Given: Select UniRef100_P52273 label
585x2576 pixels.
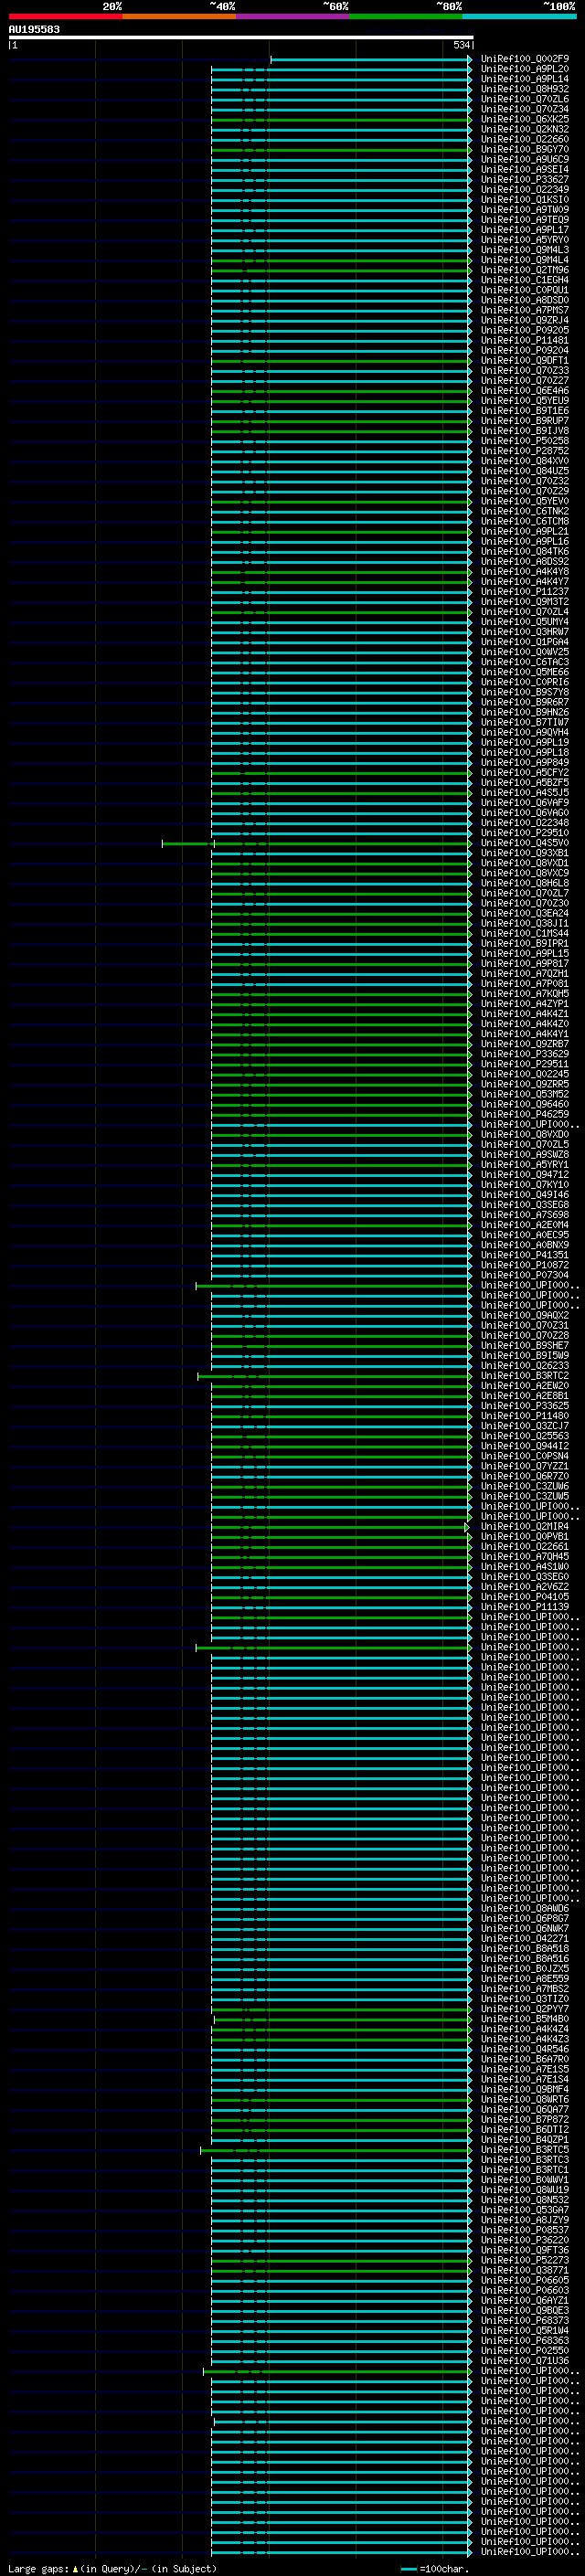Looking at the screenshot, I should coord(525,2260).
